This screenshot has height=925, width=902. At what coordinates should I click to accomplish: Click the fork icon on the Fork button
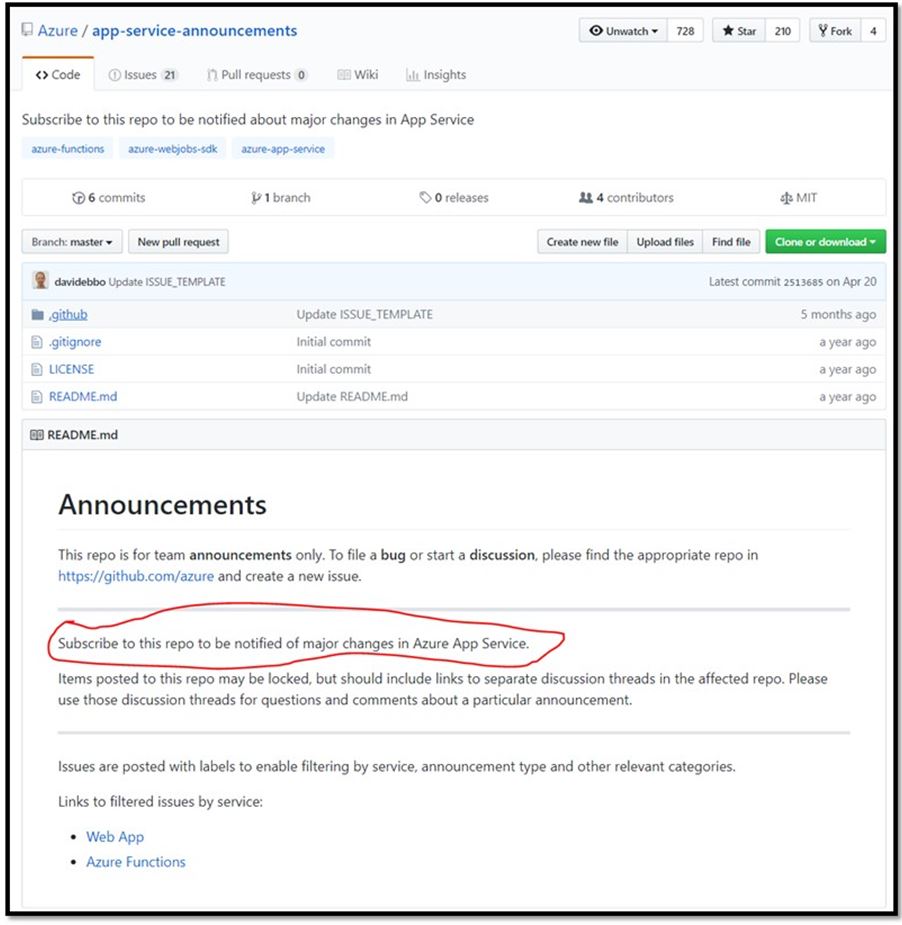pos(822,30)
